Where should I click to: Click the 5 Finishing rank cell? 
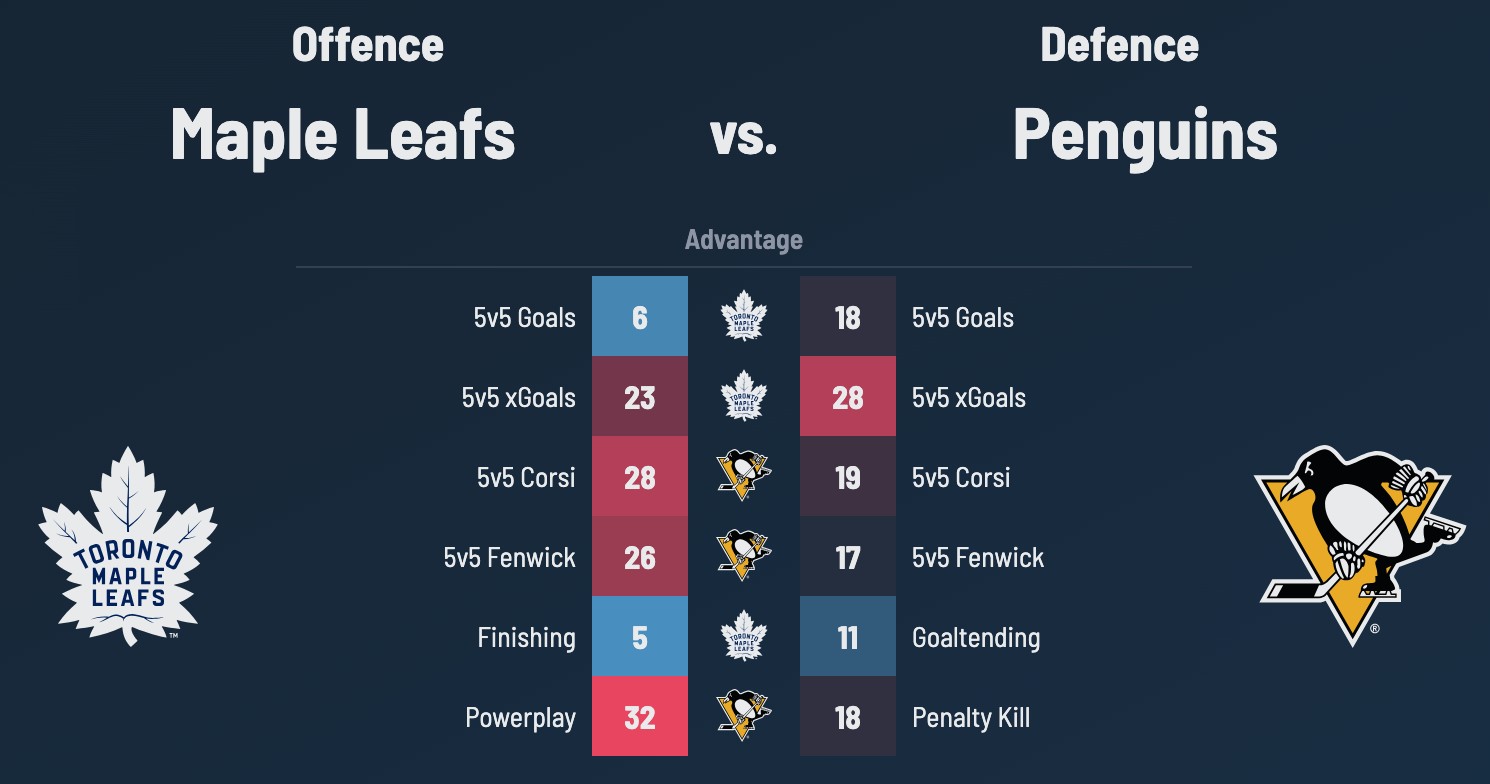[640, 636]
